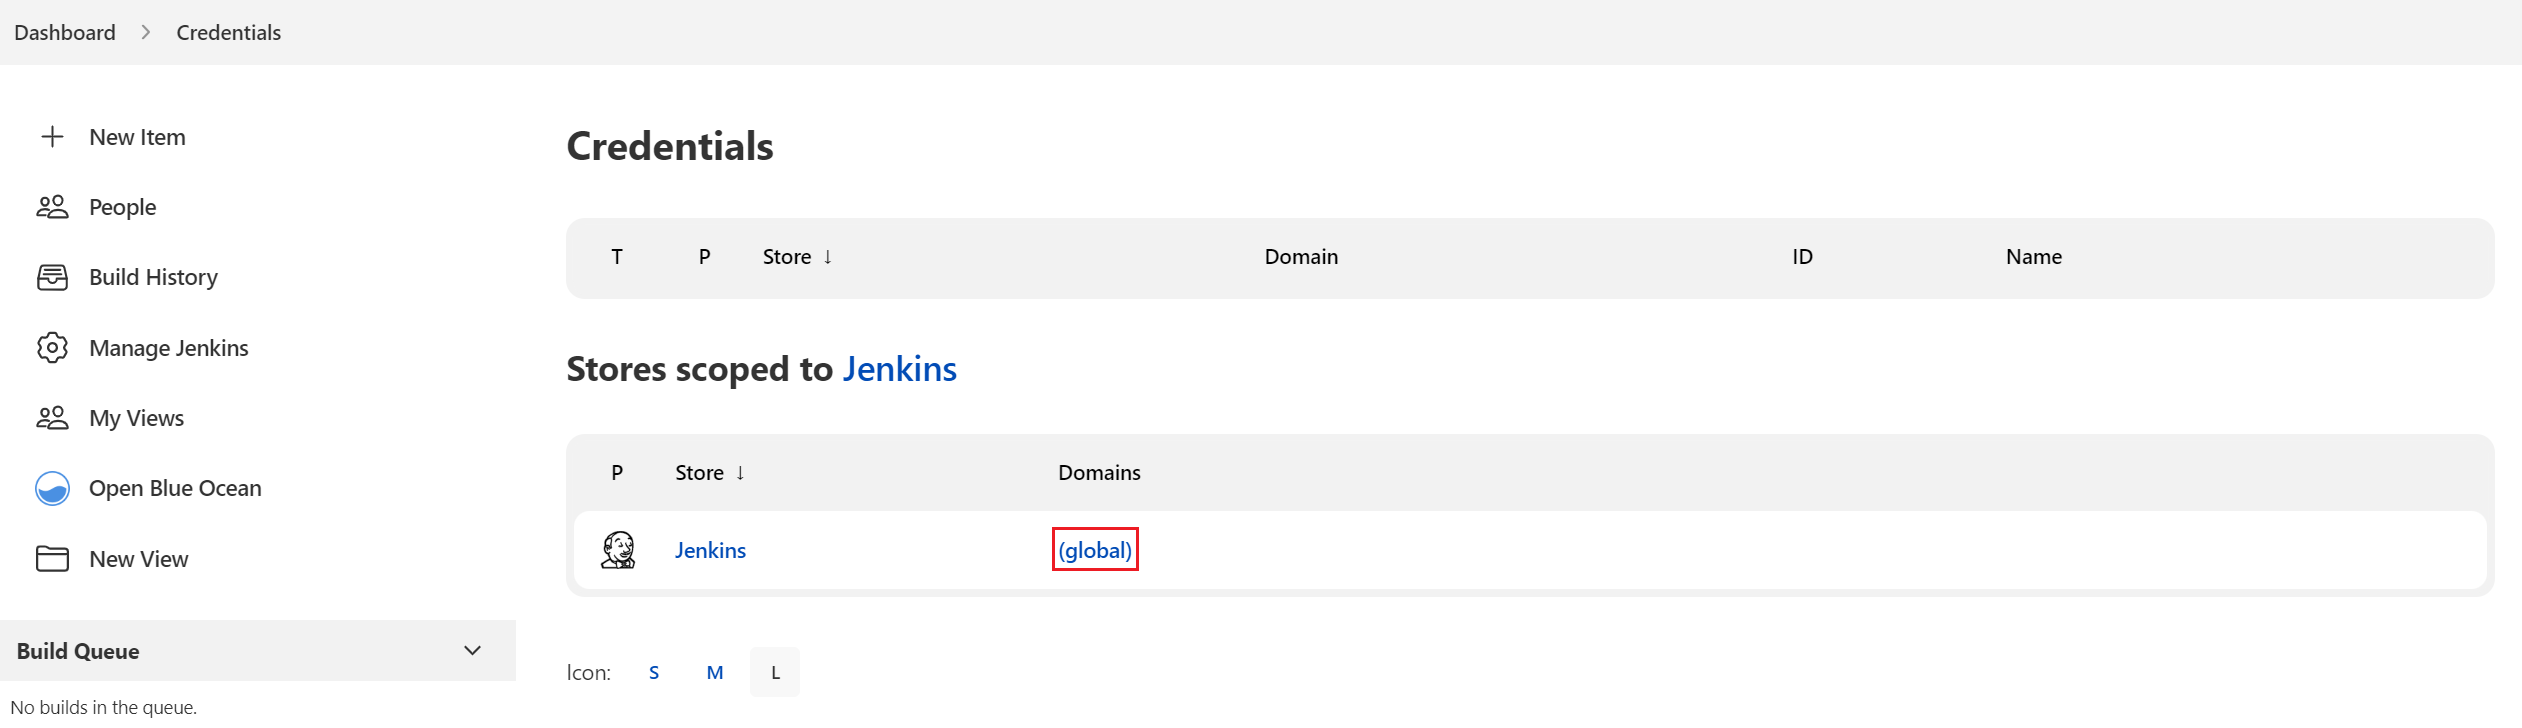This screenshot has height=728, width=2522.
Task: Click the People sidebar icon
Action: tap(52, 207)
